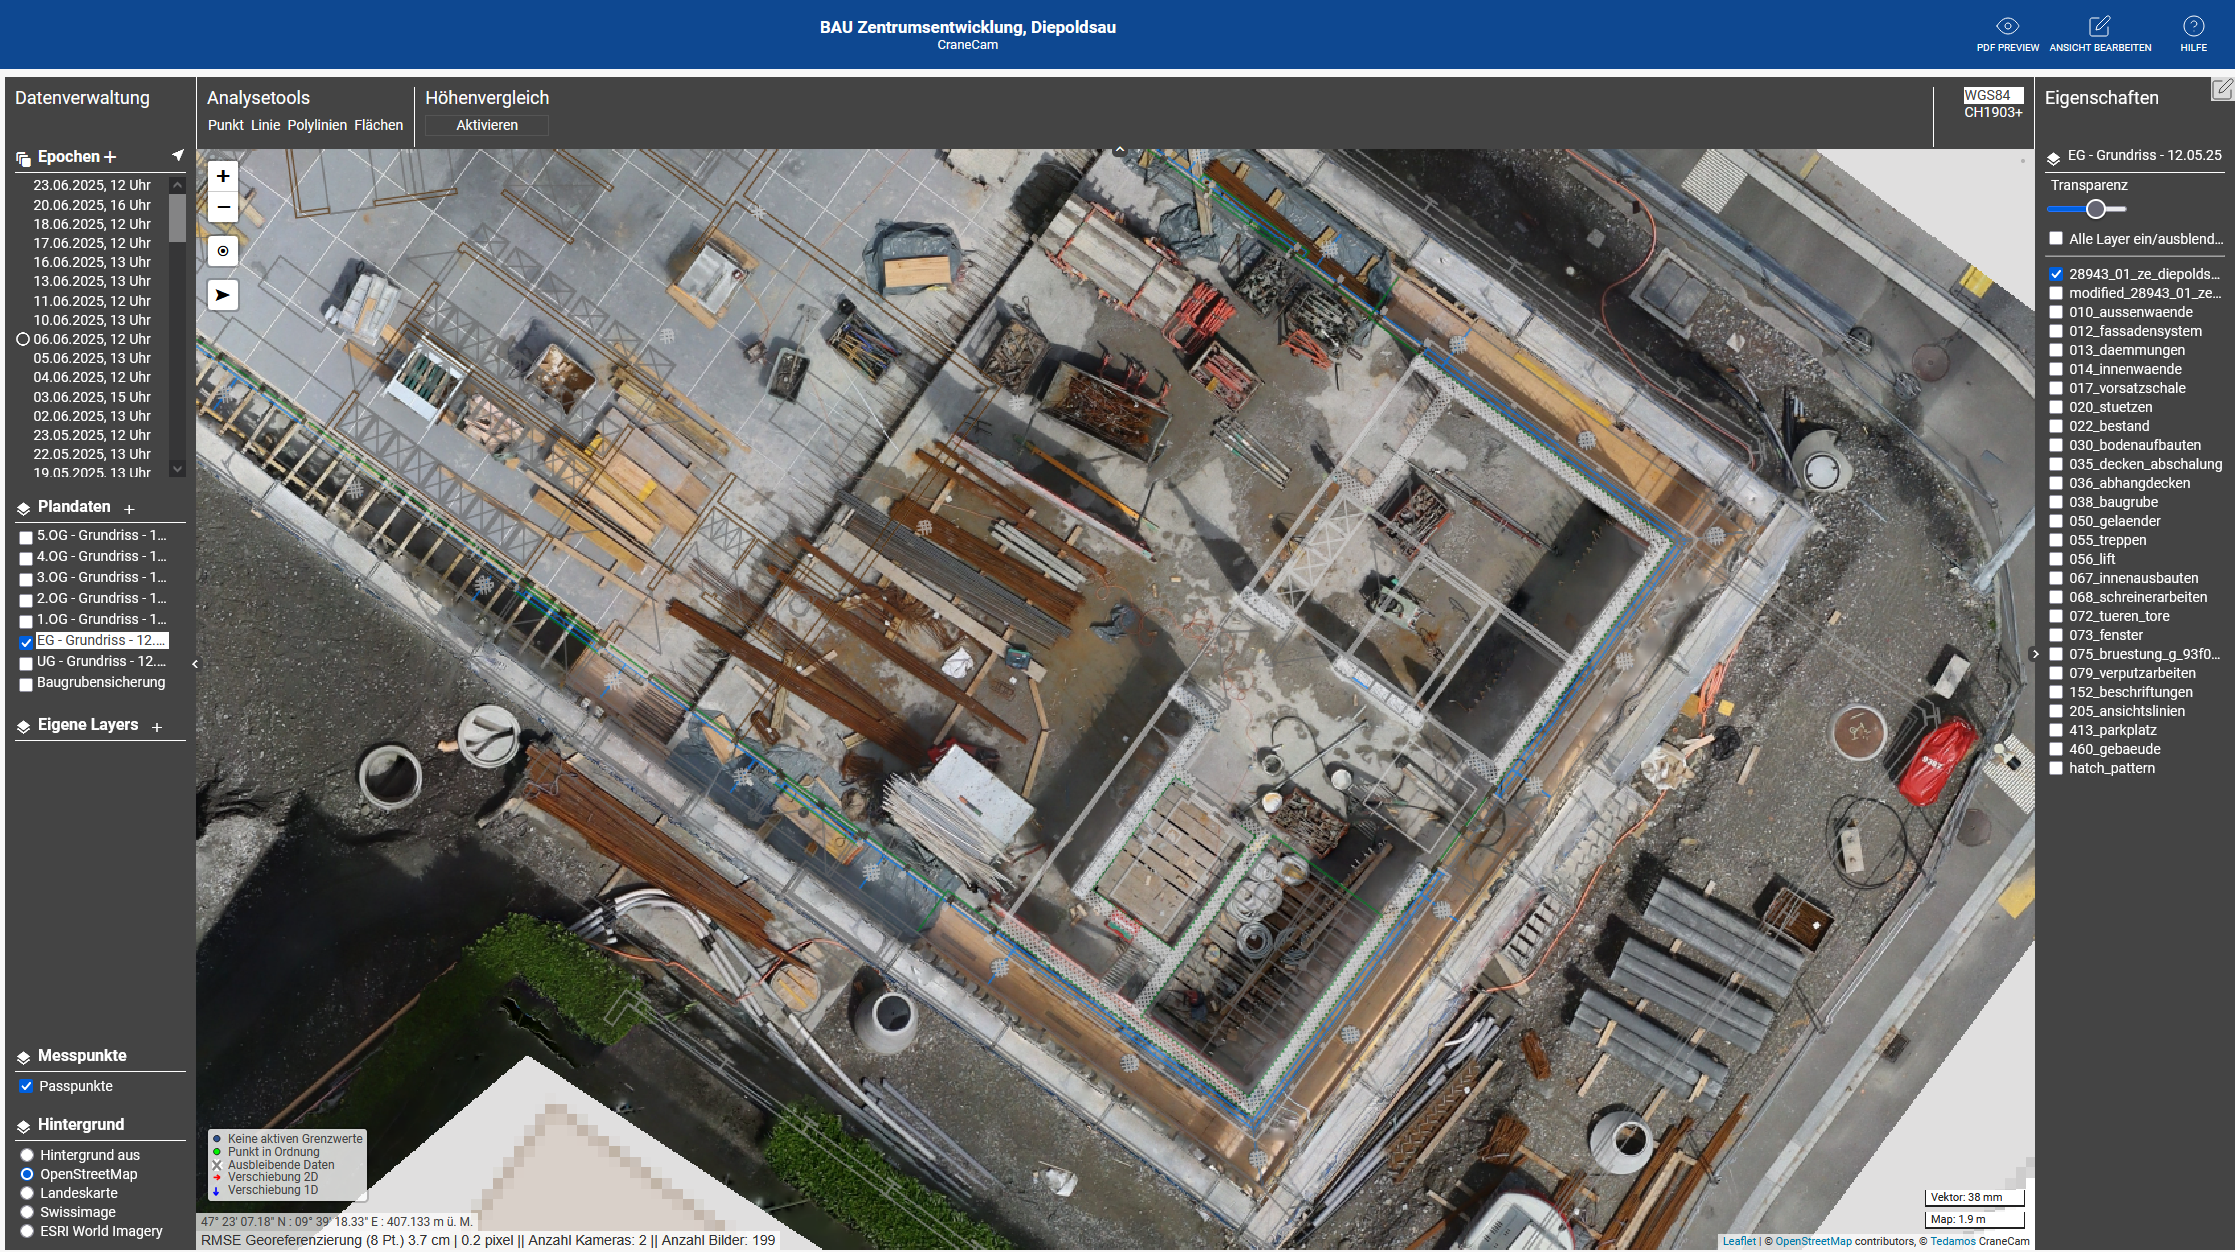
Task: Open the PDF Preview eye icon
Action: pyautogui.click(x=2007, y=27)
